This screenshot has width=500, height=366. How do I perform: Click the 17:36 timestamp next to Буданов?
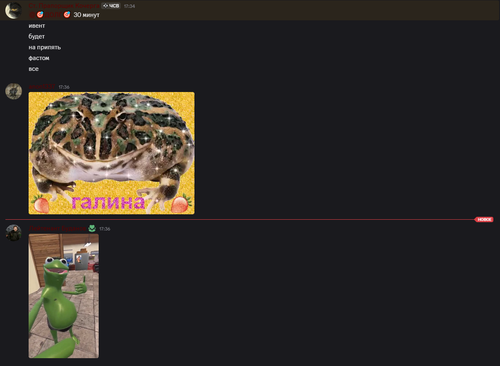pyautogui.click(x=105, y=229)
